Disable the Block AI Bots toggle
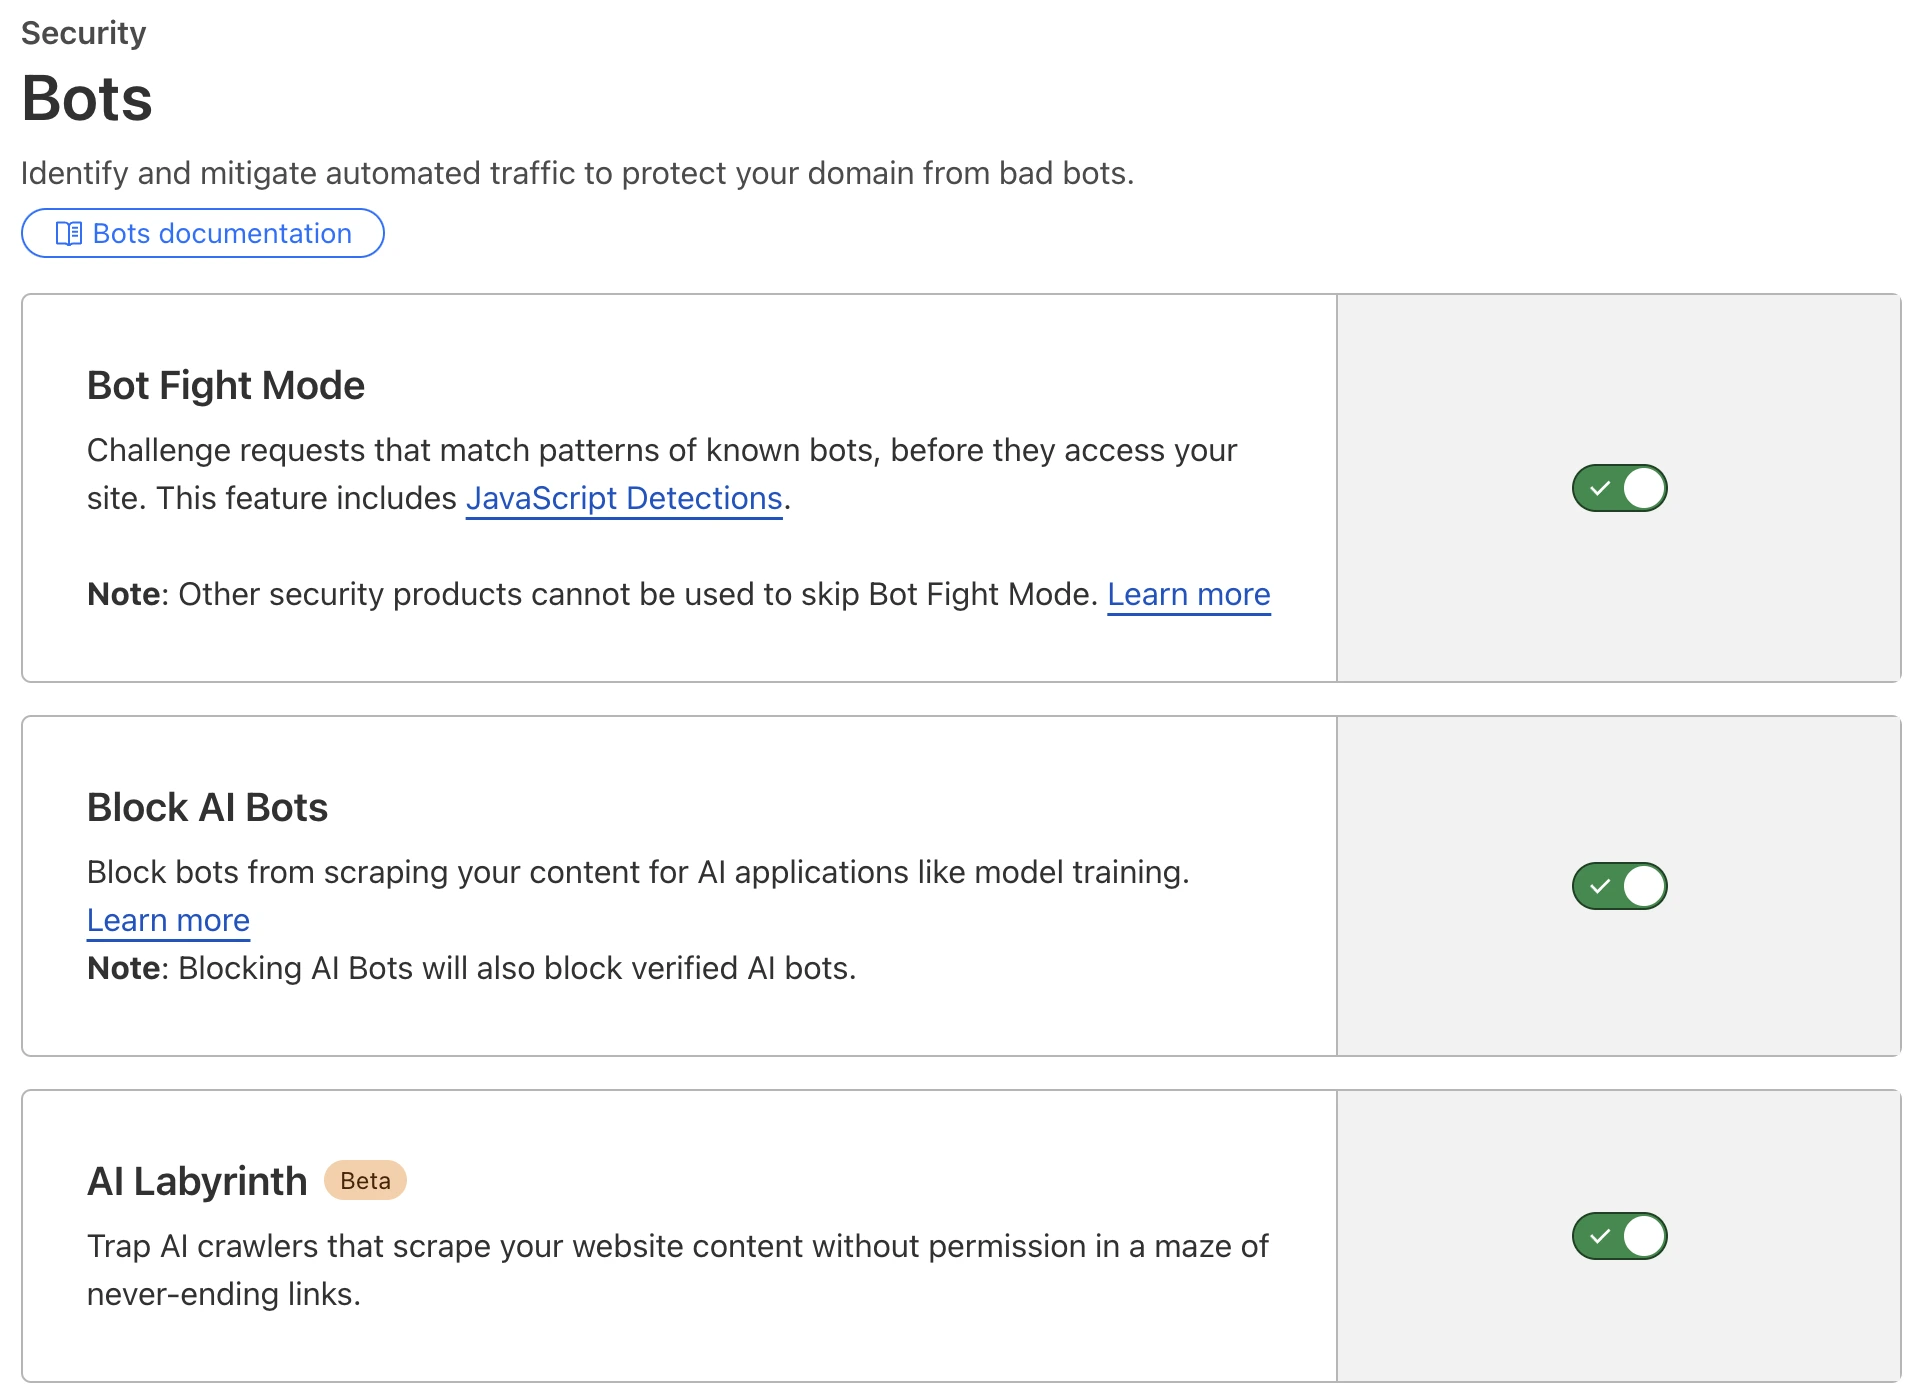Image resolution: width=1924 pixels, height=1396 pixels. coord(1619,886)
